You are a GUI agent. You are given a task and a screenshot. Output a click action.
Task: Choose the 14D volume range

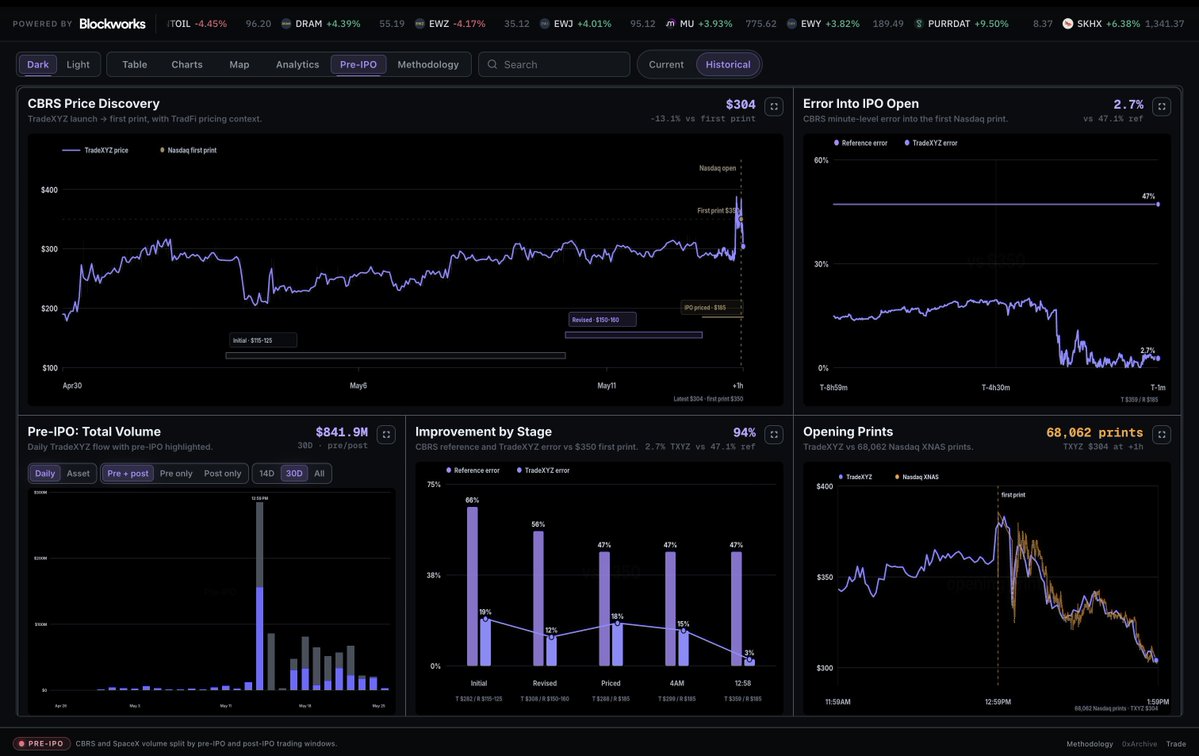click(x=266, y=473)
